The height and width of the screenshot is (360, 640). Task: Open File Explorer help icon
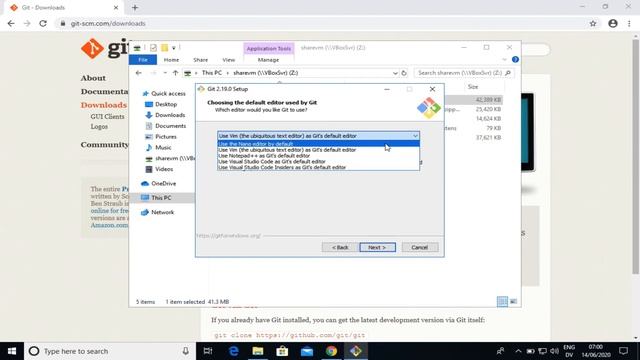515,60
